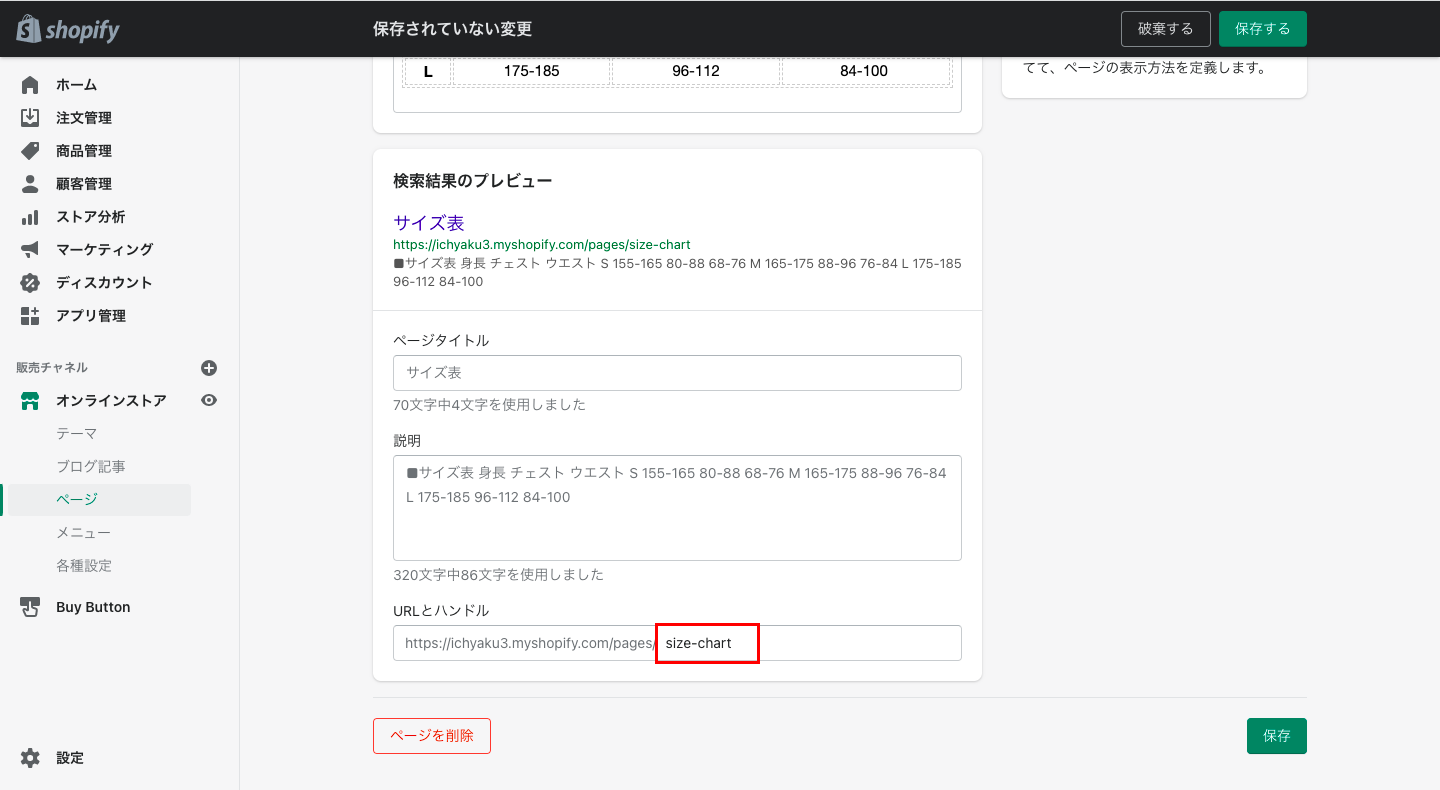Screen dimensions: 1440x790
Task: Open ストア分析 in the sidebar
Action: point(91,217)
